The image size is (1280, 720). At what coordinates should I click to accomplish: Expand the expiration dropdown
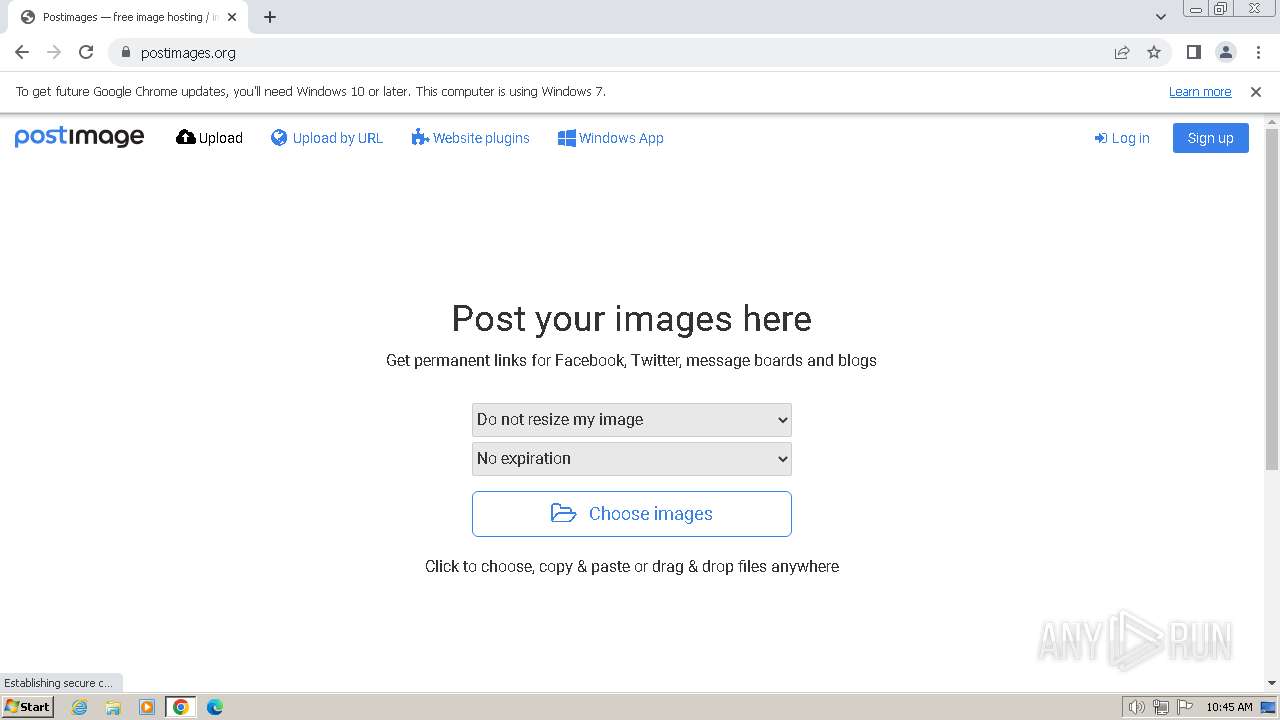point(632,459)
